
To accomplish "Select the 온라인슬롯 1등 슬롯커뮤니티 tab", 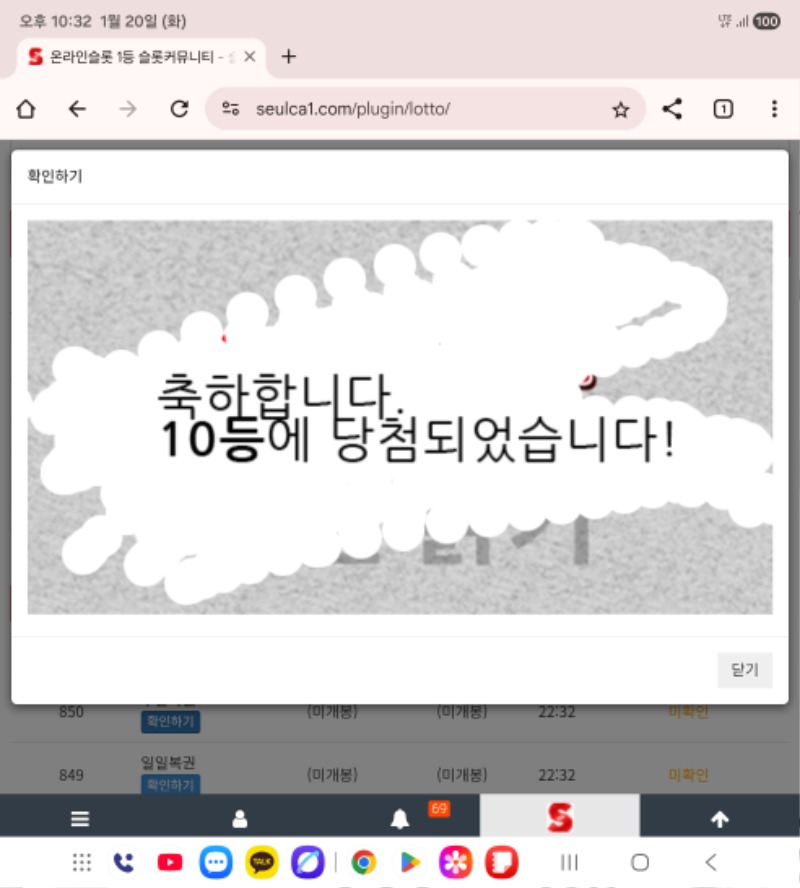I will (x=130, y=57).
